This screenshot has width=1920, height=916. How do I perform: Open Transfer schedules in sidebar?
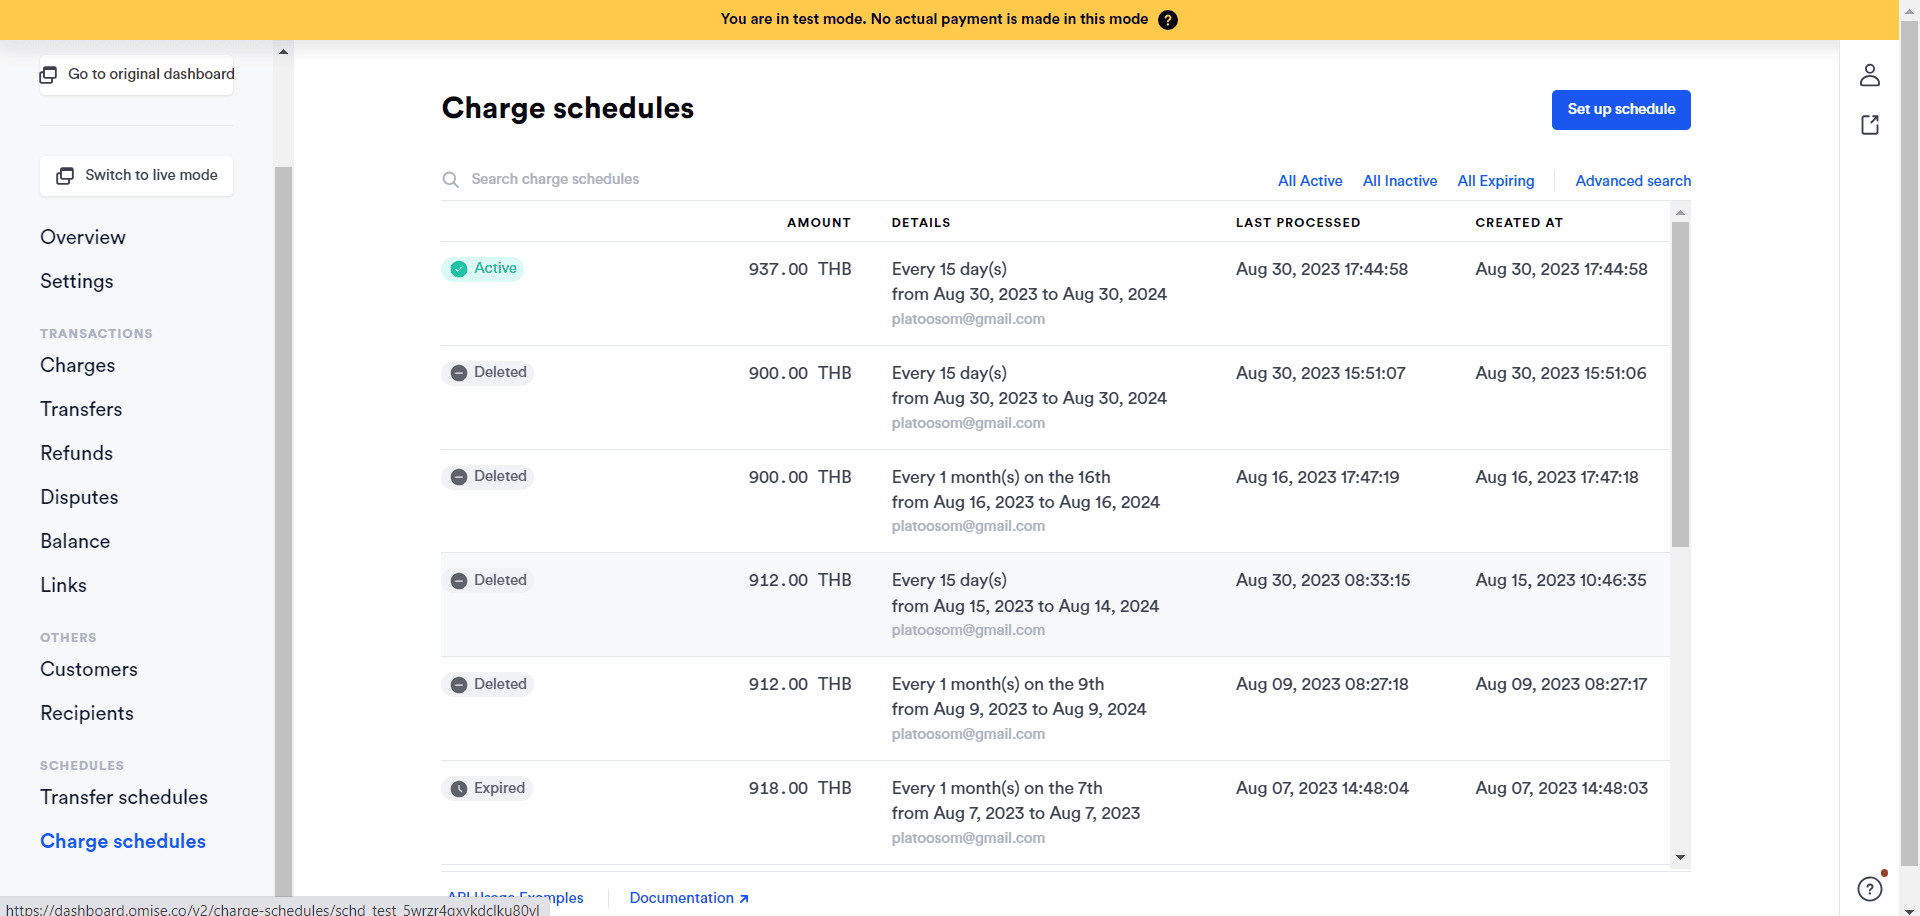[x=124, y=797]
